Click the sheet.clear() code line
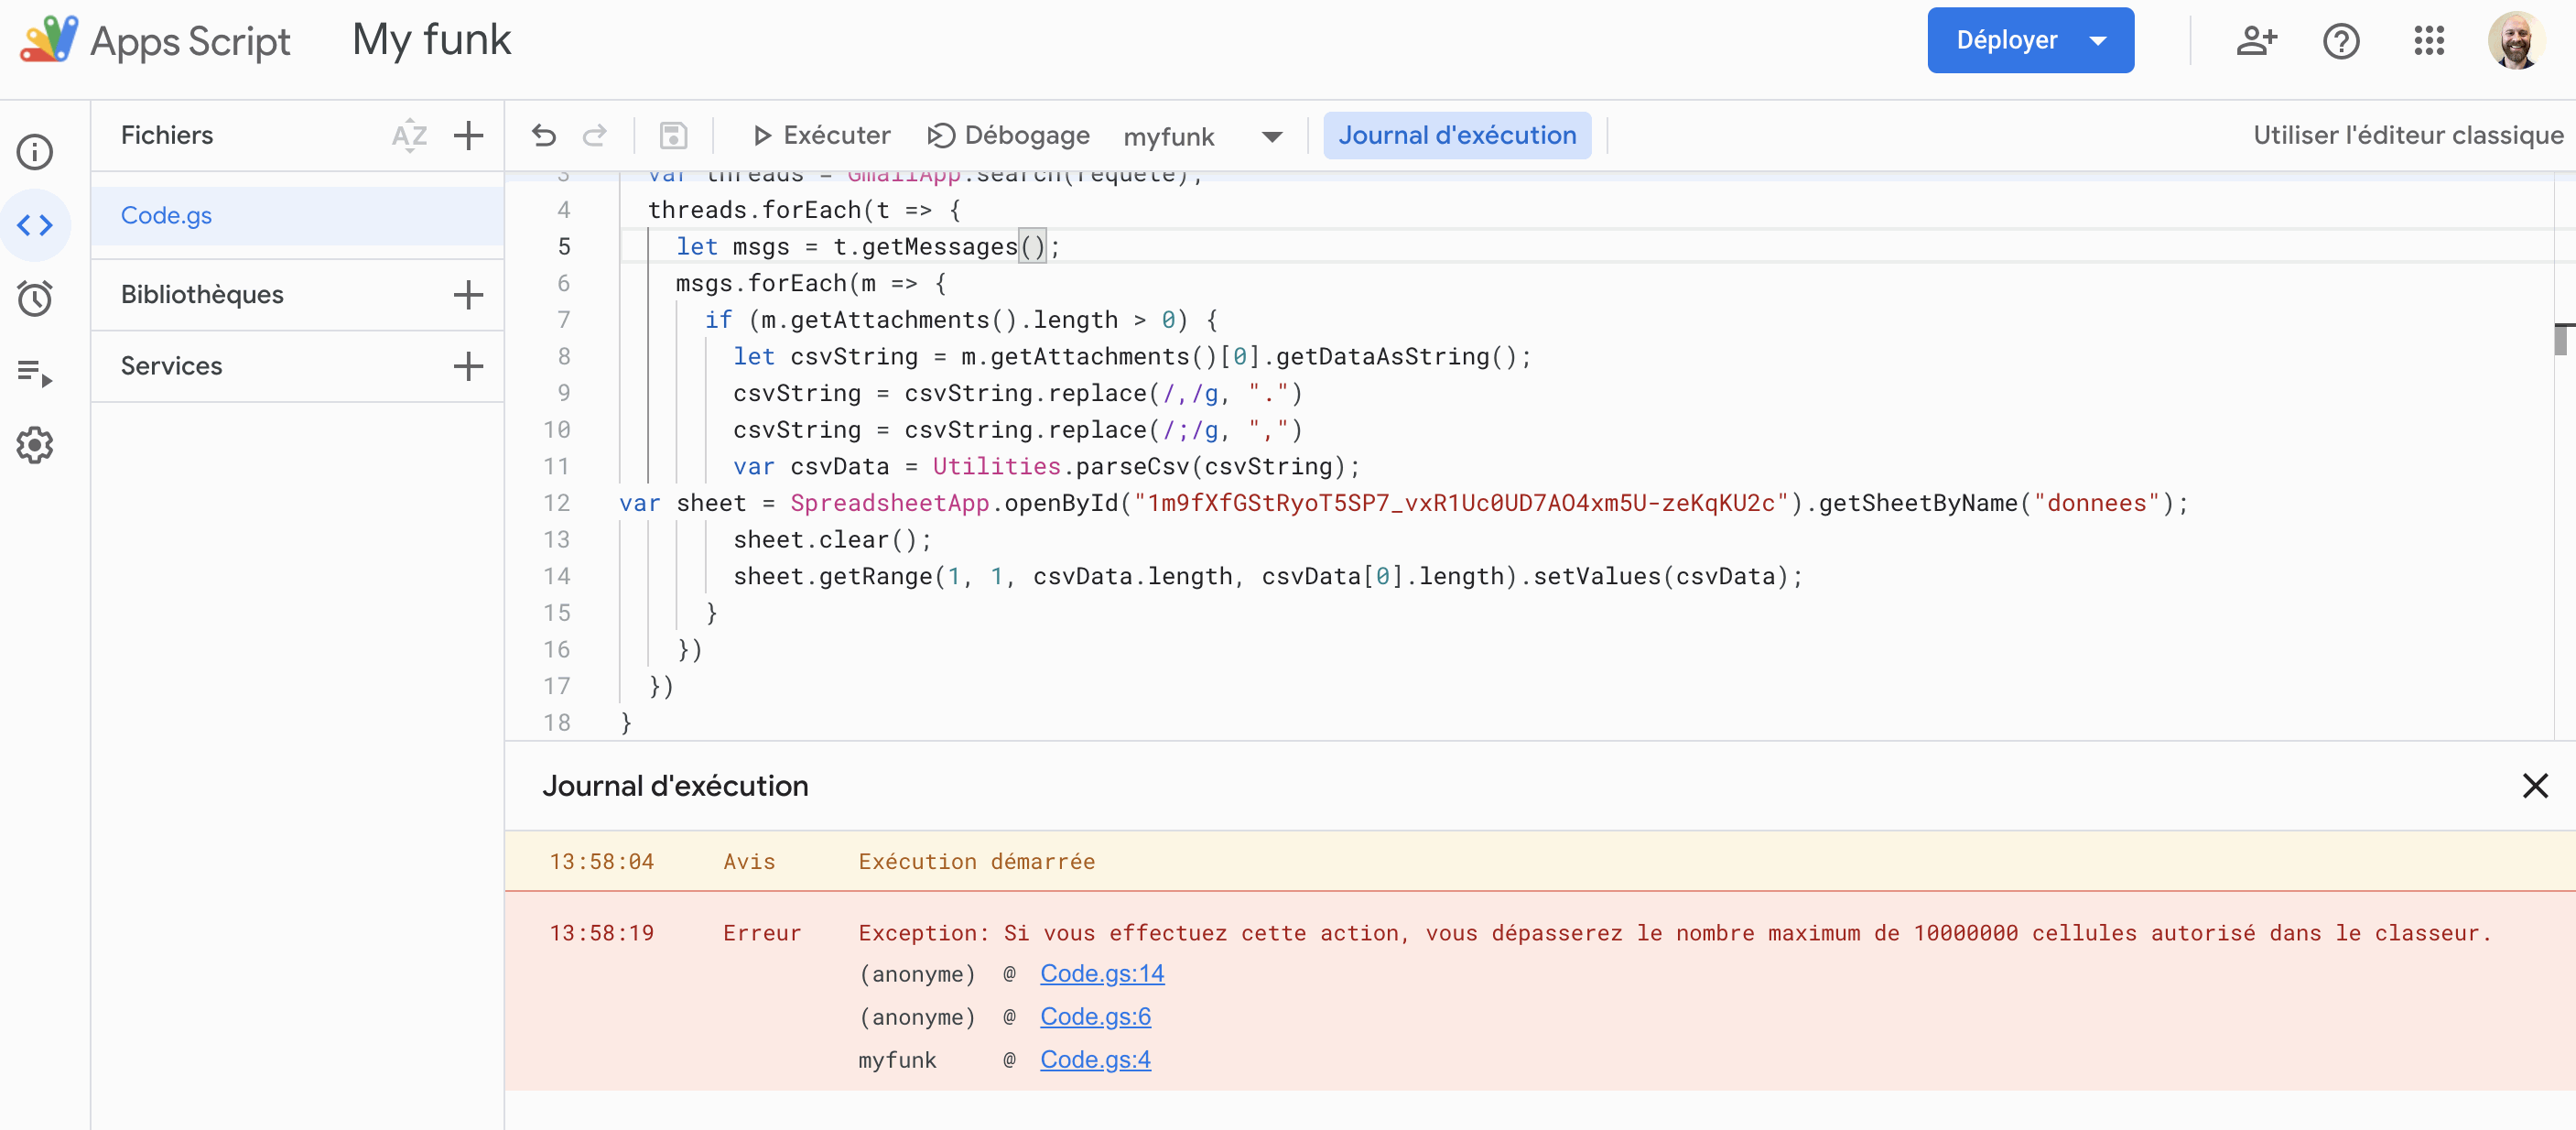Image resolution: width=2576 pixels, height=1130 pixels. coord(832,540)
